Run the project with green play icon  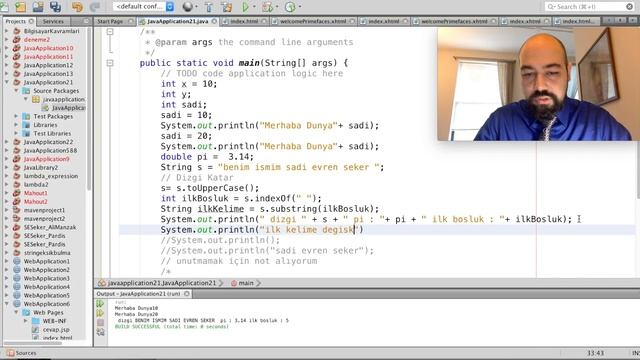click(x=245, y=7)
